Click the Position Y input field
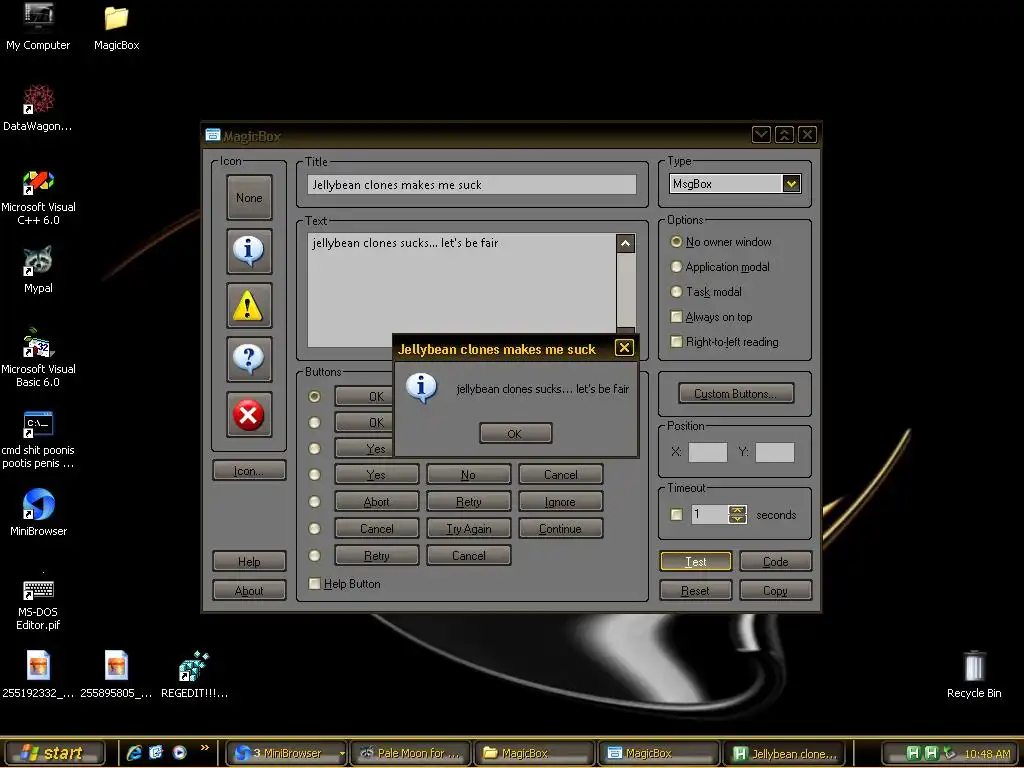The image size is (1024, 768). (775, 452)
